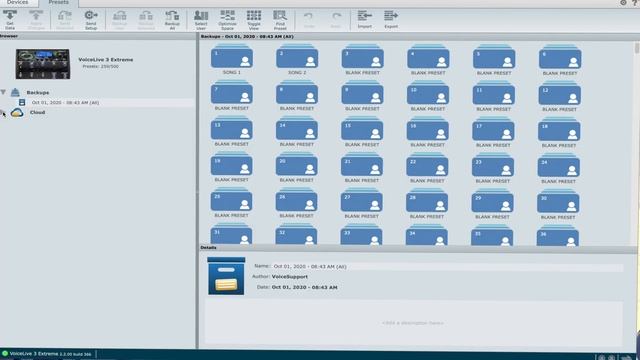The height and width of the screenshot is (360, 640).
Task: Select the Oct 01, 2020 - 08:43 AM backup entry
Action: (x=65, y=102)
